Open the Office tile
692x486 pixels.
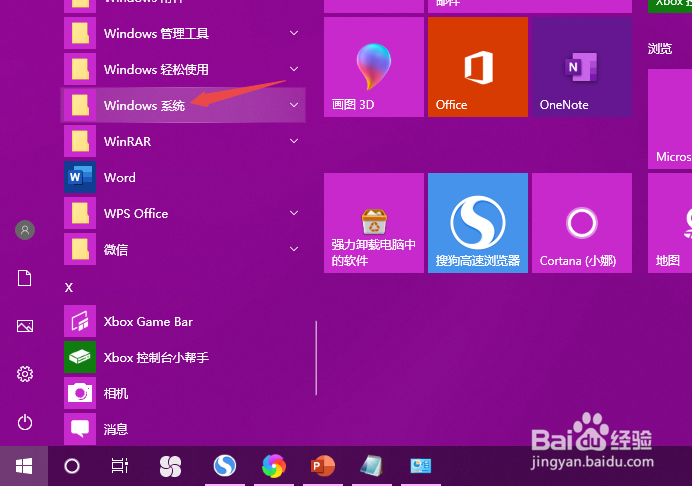pos(478,67)
